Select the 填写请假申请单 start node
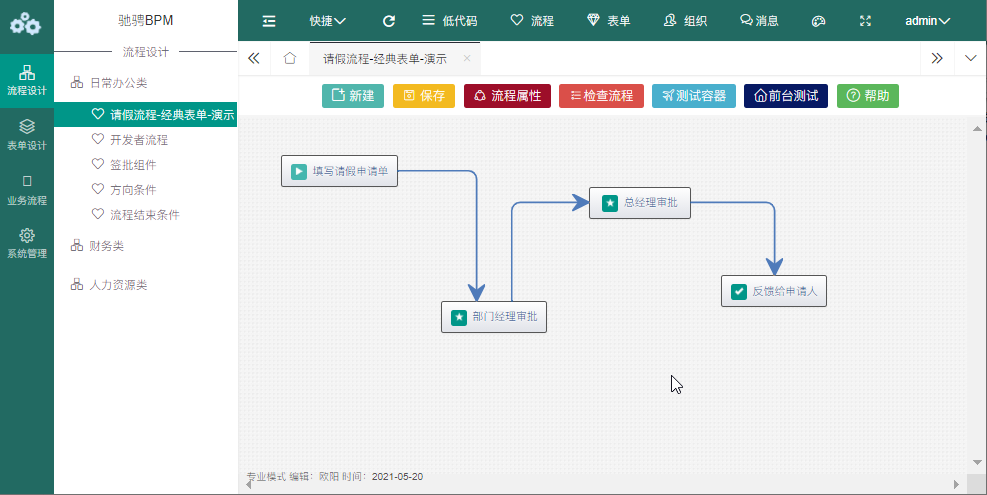Screen dimensions: 987x495 [x=339, y=171]
